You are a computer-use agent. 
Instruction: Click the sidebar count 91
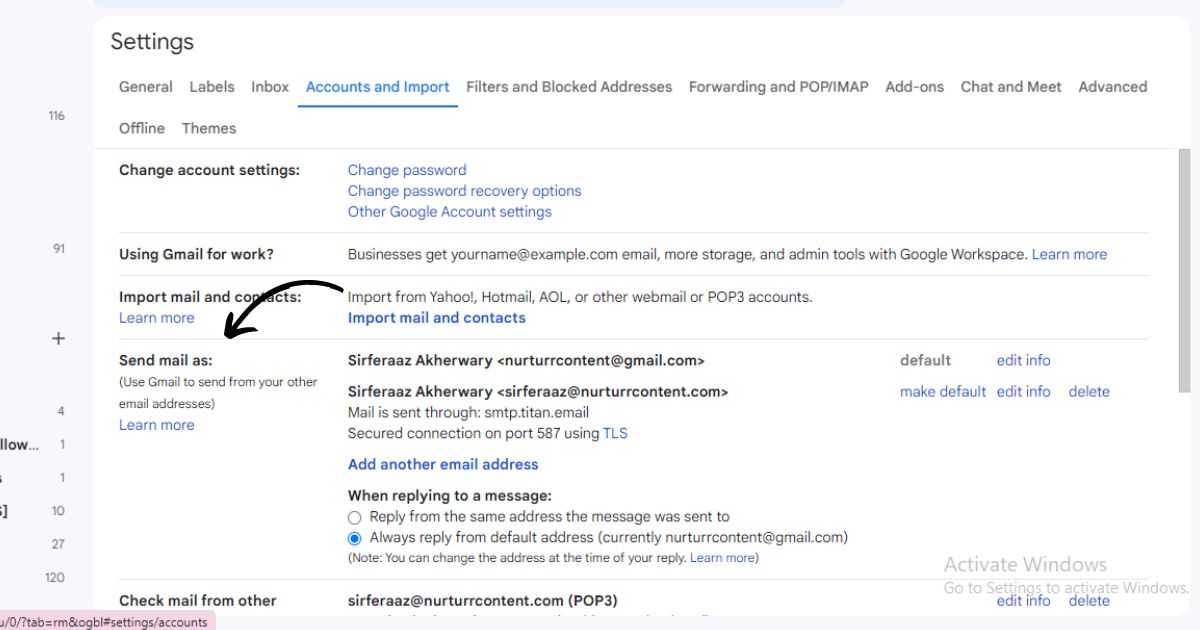(x=59, y=249)
